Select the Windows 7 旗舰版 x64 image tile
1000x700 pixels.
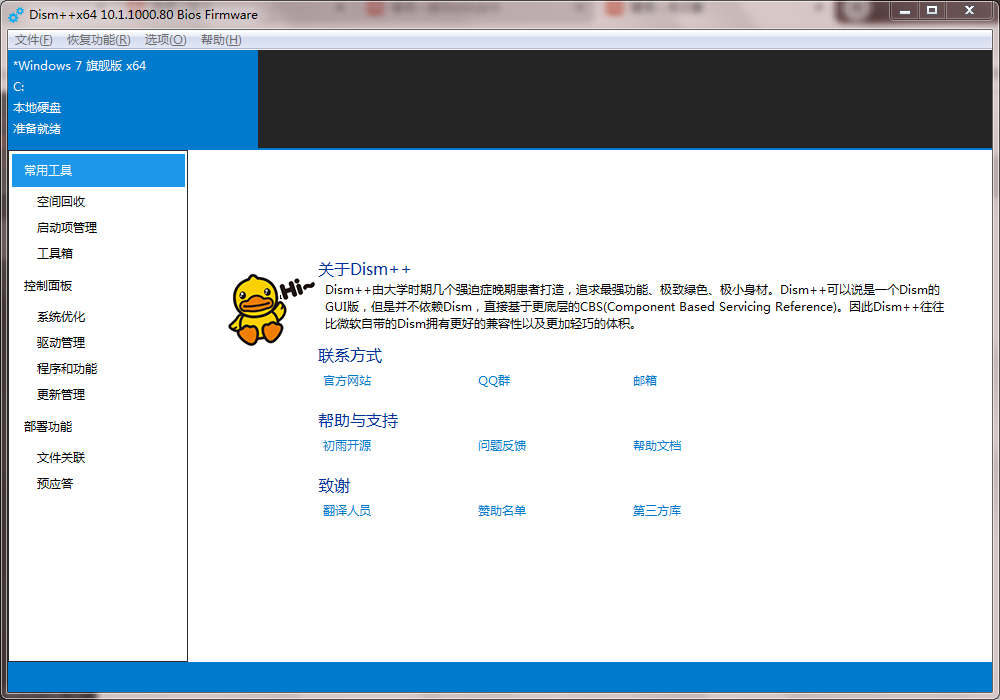pos(133,99)
